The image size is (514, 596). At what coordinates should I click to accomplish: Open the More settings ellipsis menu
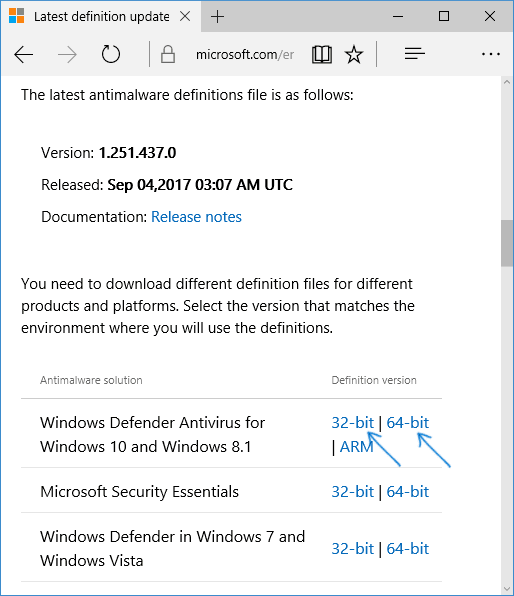(491, 54)
